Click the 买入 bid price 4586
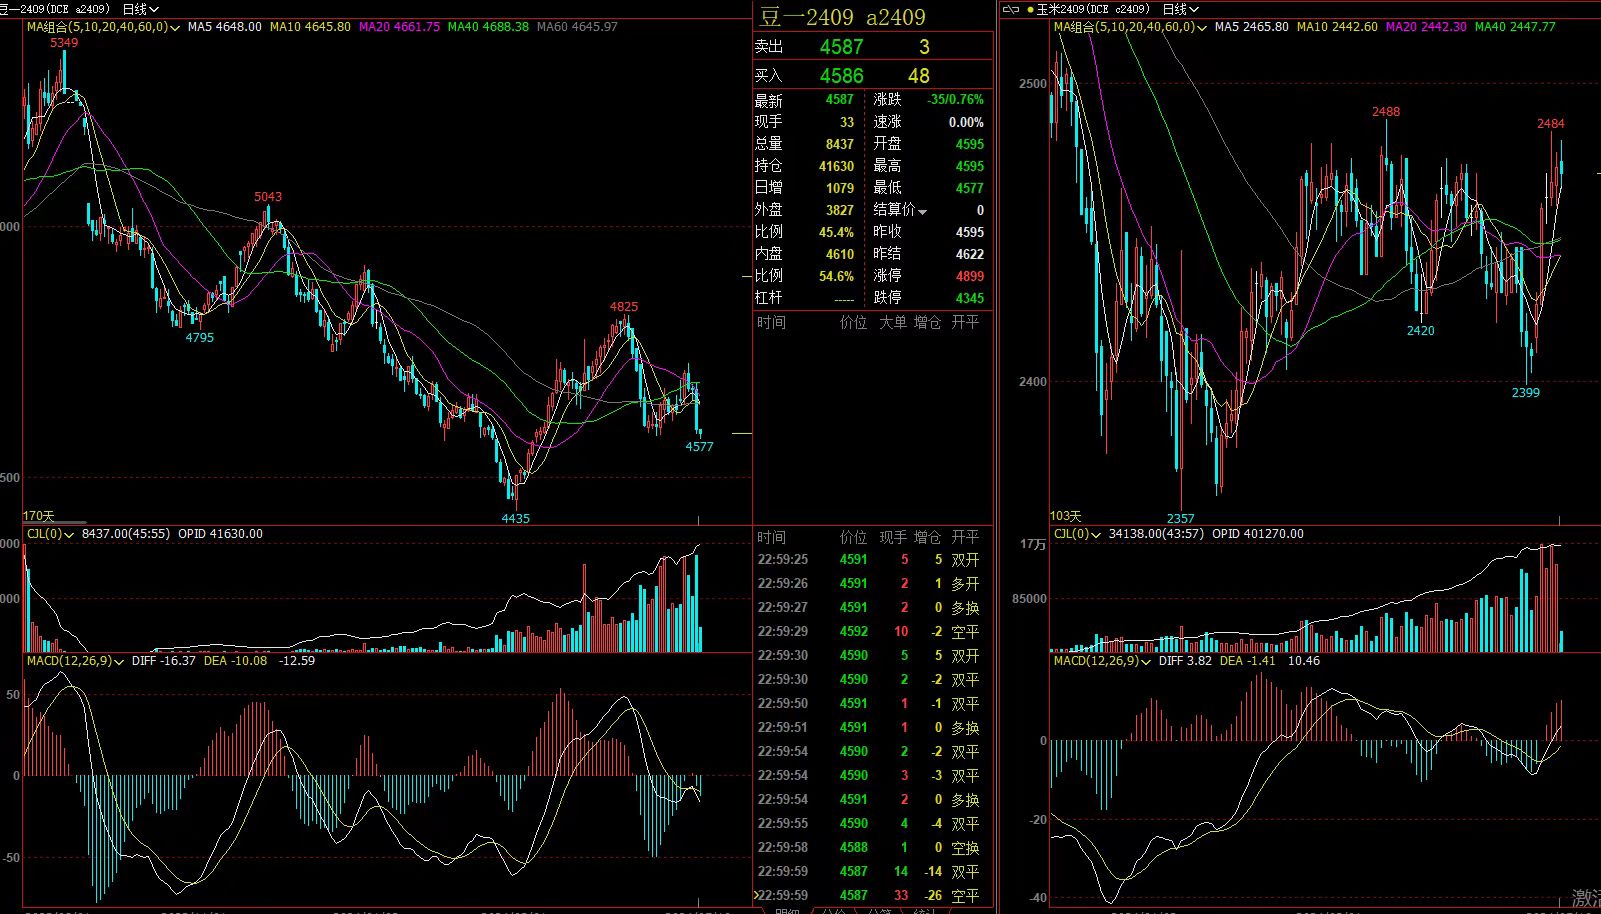 coord(840,76)
